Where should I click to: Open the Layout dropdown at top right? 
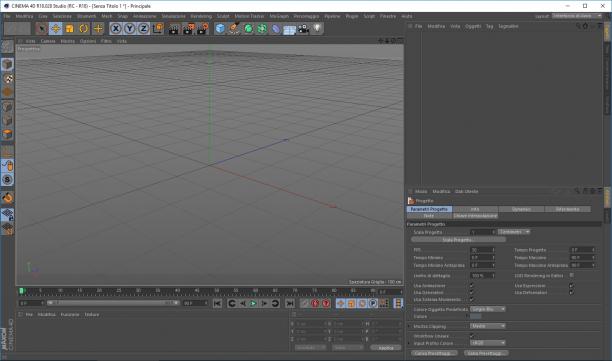(577, 16)
